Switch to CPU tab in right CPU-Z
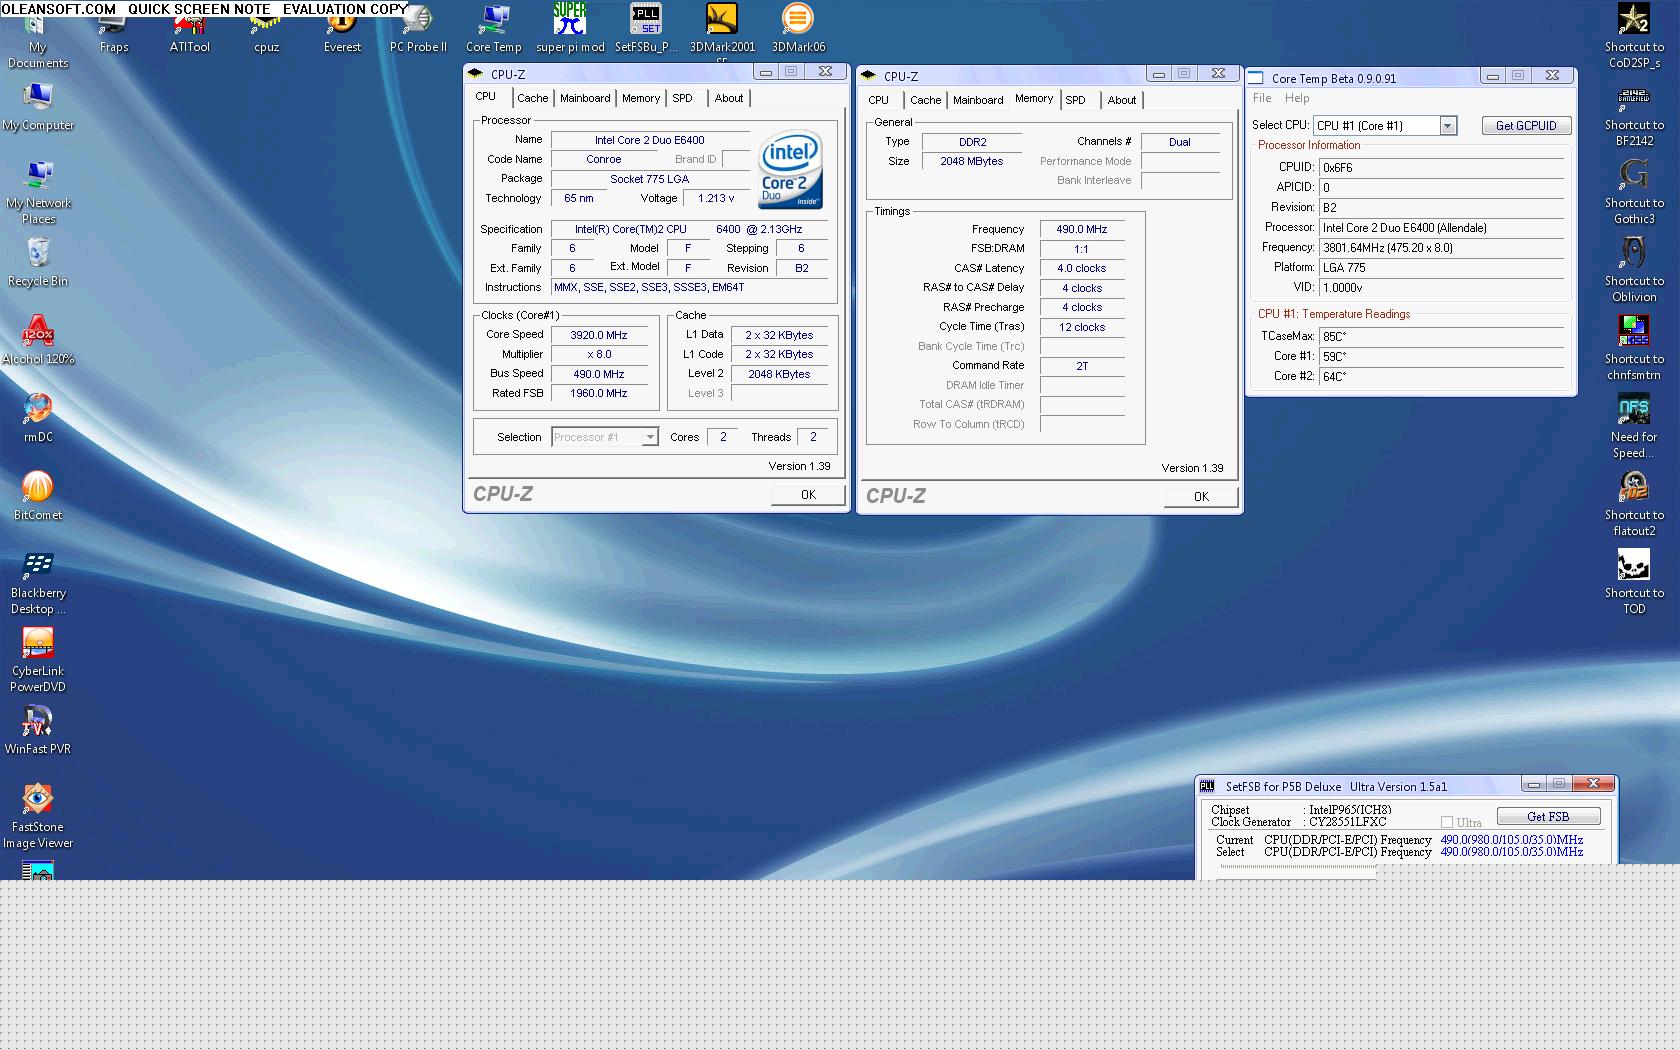The height and width of the screenshot is (1050, 1680). tap(879, 100)
